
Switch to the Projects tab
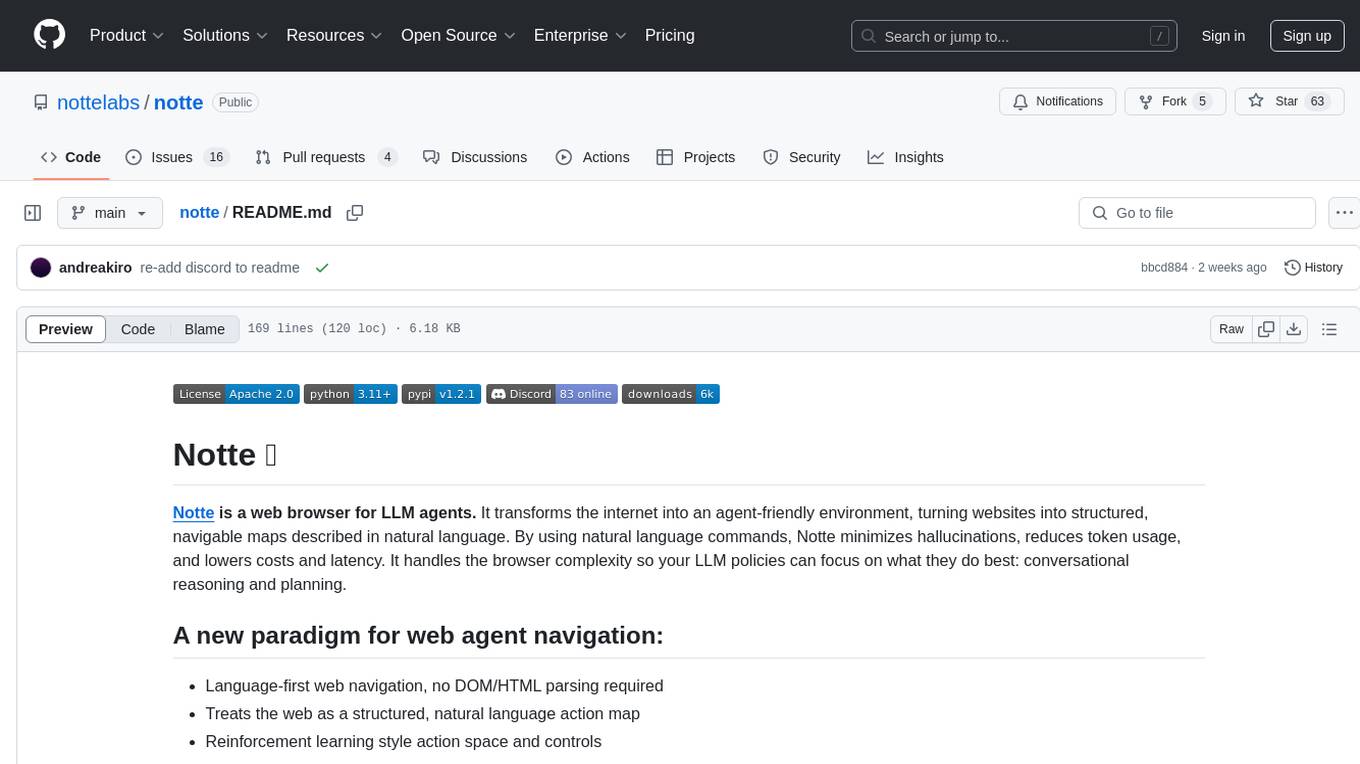tap(696, 157)
